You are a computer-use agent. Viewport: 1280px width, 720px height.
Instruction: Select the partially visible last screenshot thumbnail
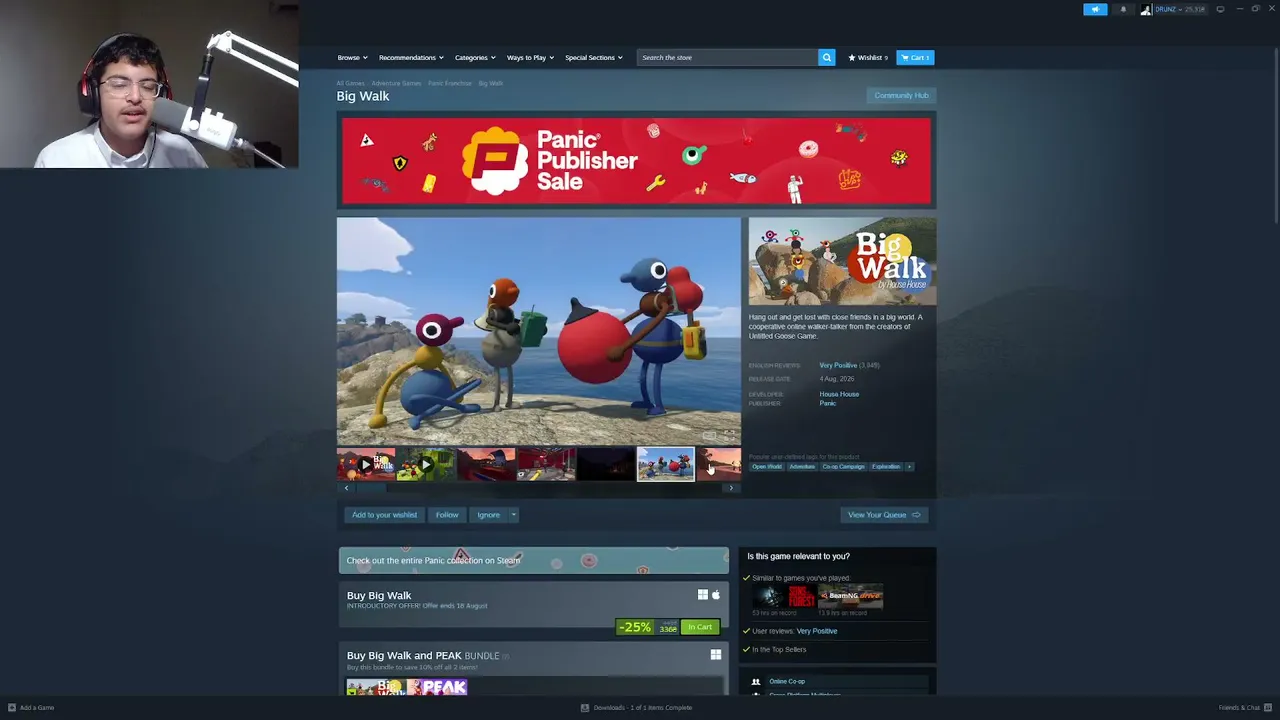[x=719, y=464]
